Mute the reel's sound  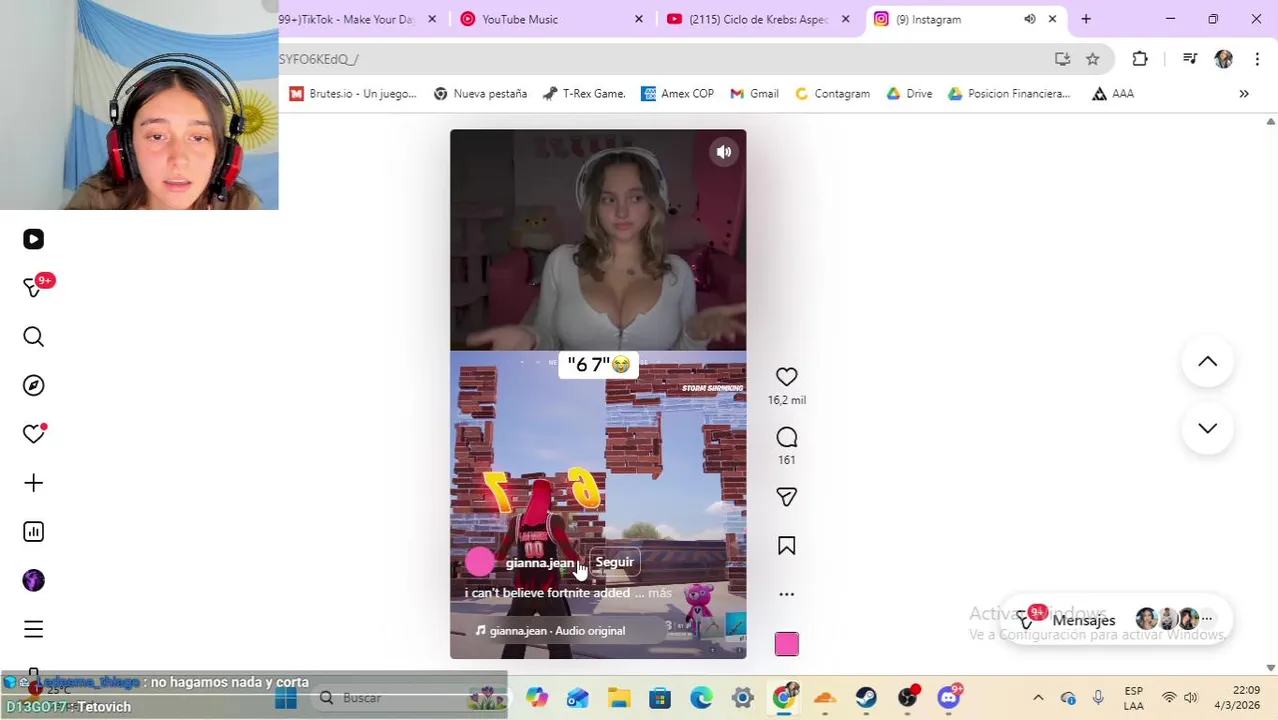click(724, 152)
